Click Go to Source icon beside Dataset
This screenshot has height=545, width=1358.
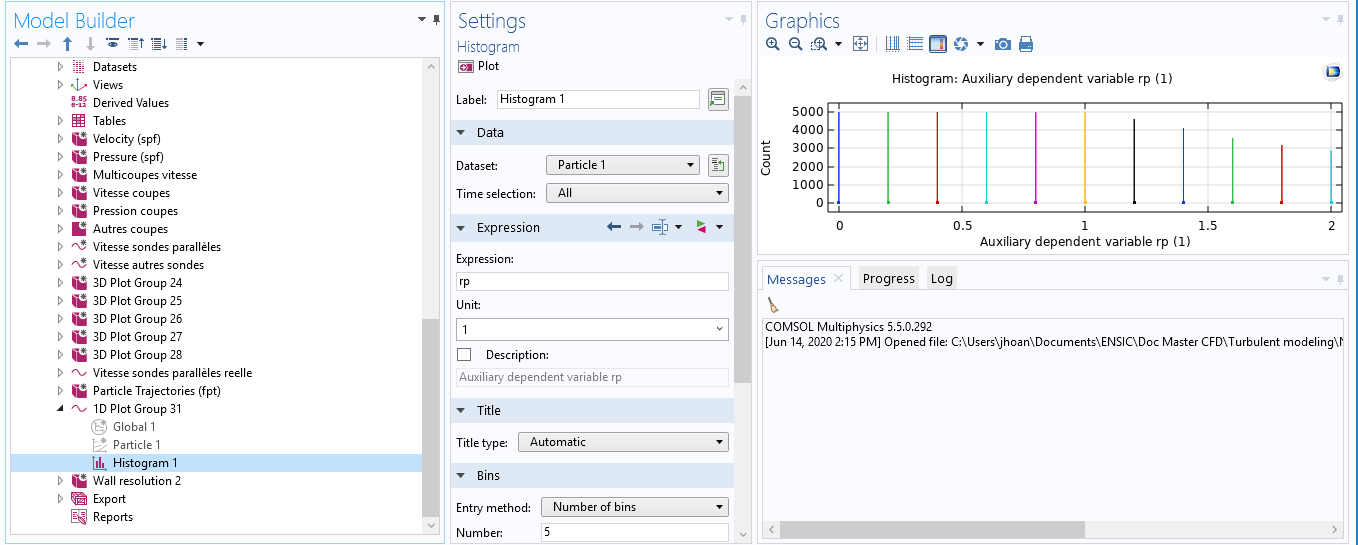click(718, 165)
